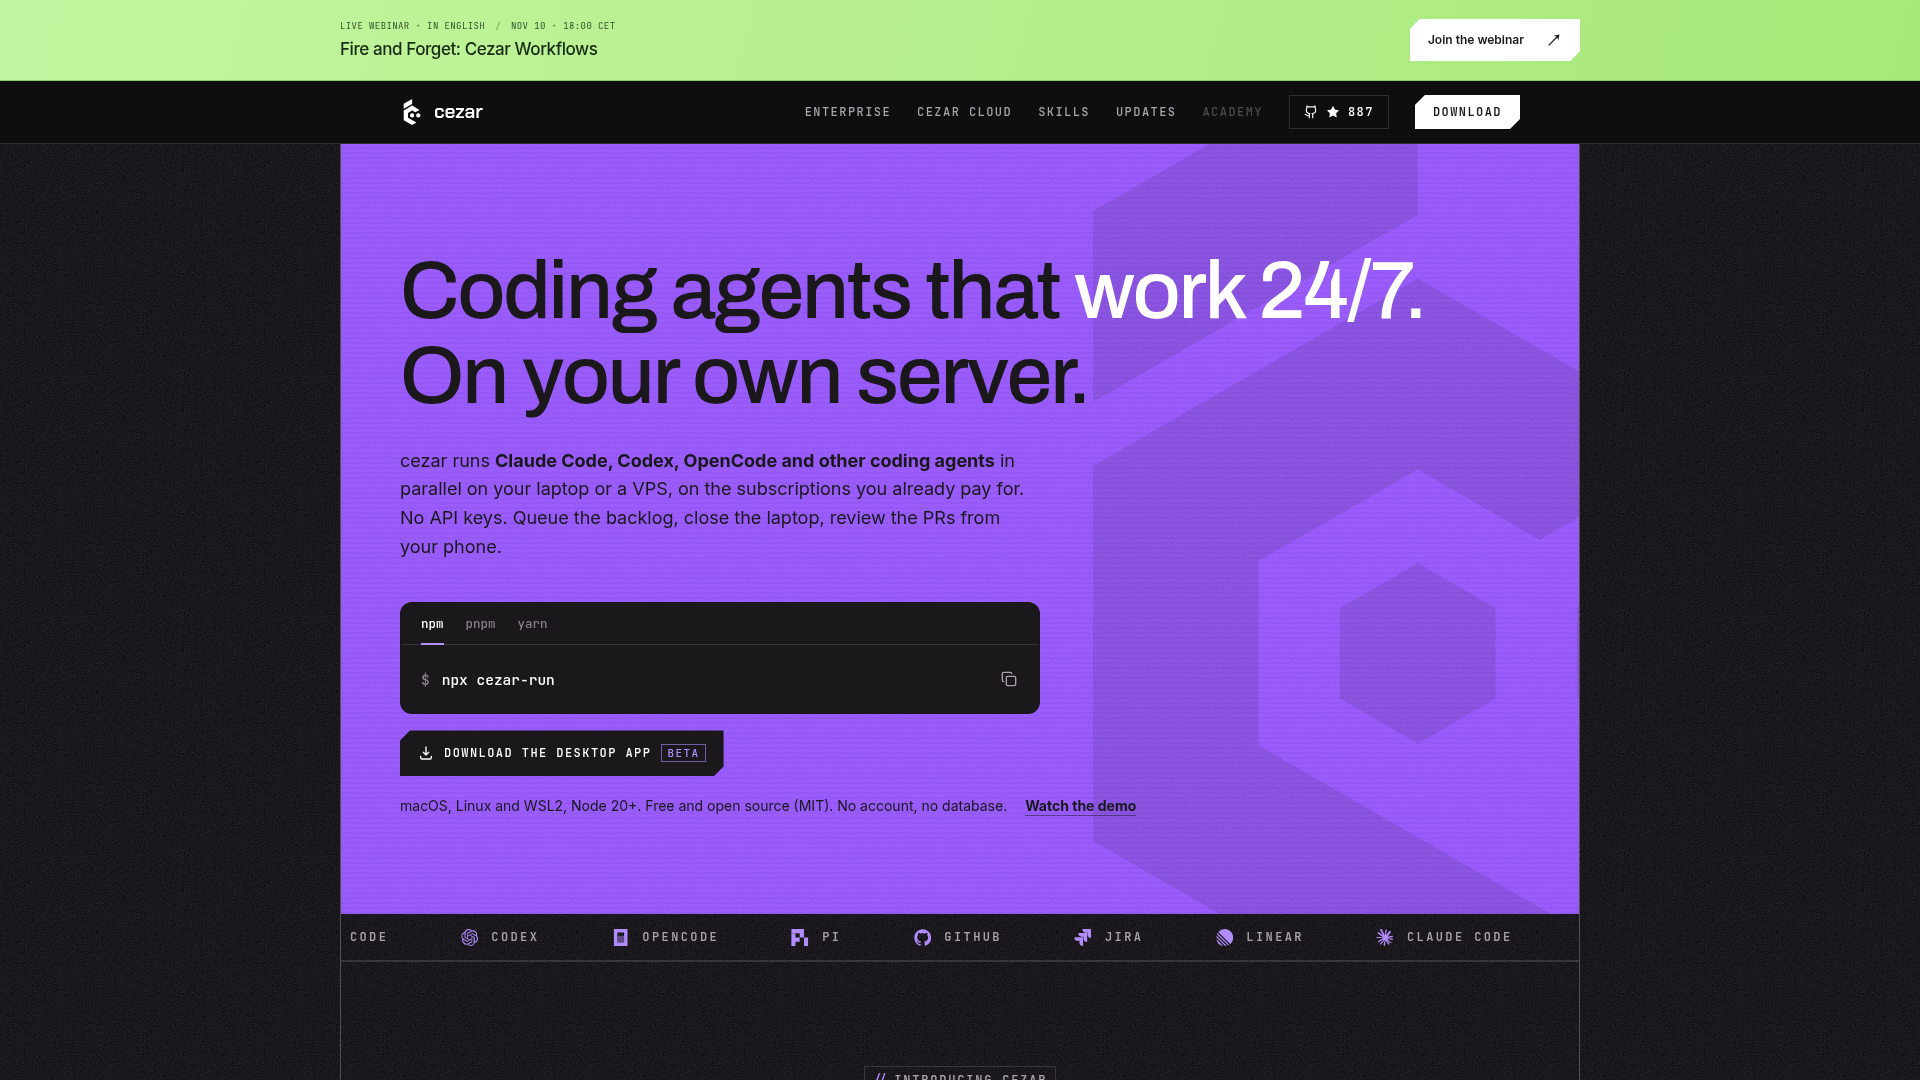
Task: Open the GitHub stars counter showing 887
Action: pyautogui.click(x=1338, y=112)
